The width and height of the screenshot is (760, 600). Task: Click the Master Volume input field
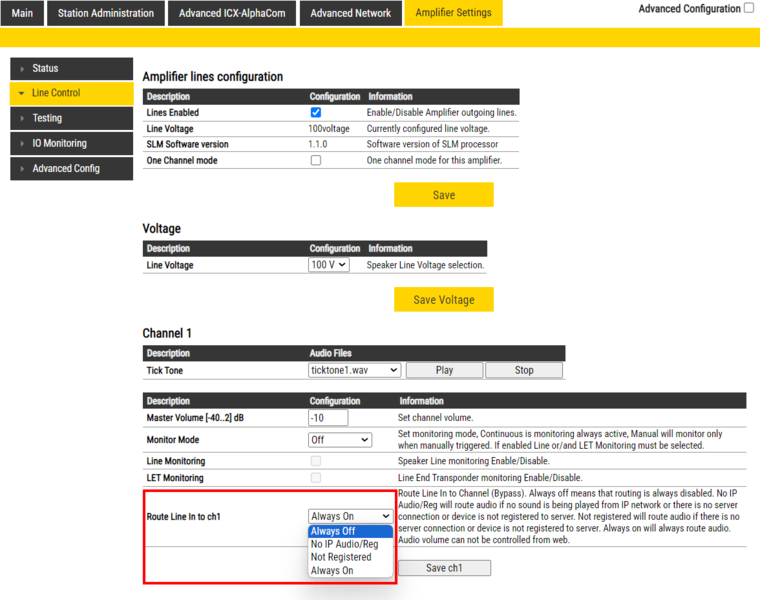[328, 418]
